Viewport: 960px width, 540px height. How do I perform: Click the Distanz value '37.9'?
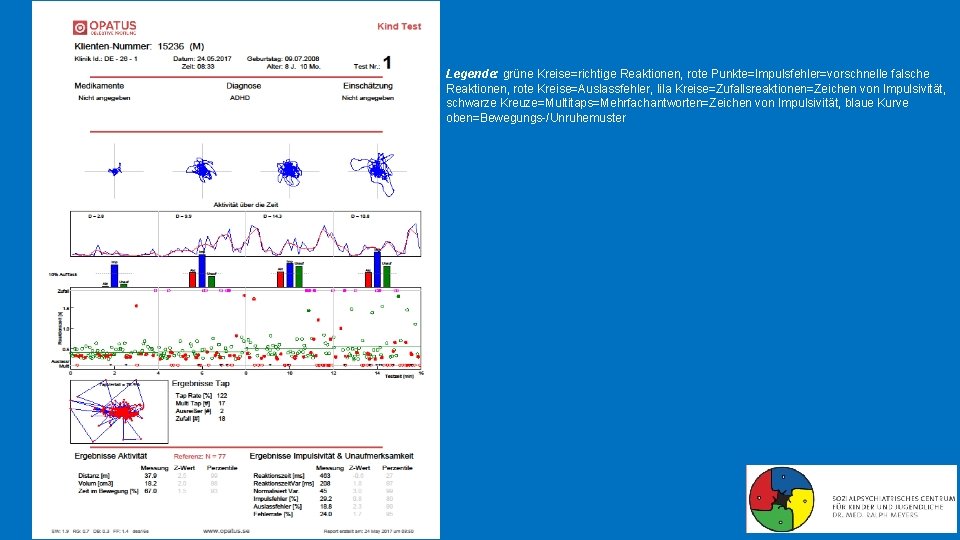pyautogui.click(x=151, y=476)
